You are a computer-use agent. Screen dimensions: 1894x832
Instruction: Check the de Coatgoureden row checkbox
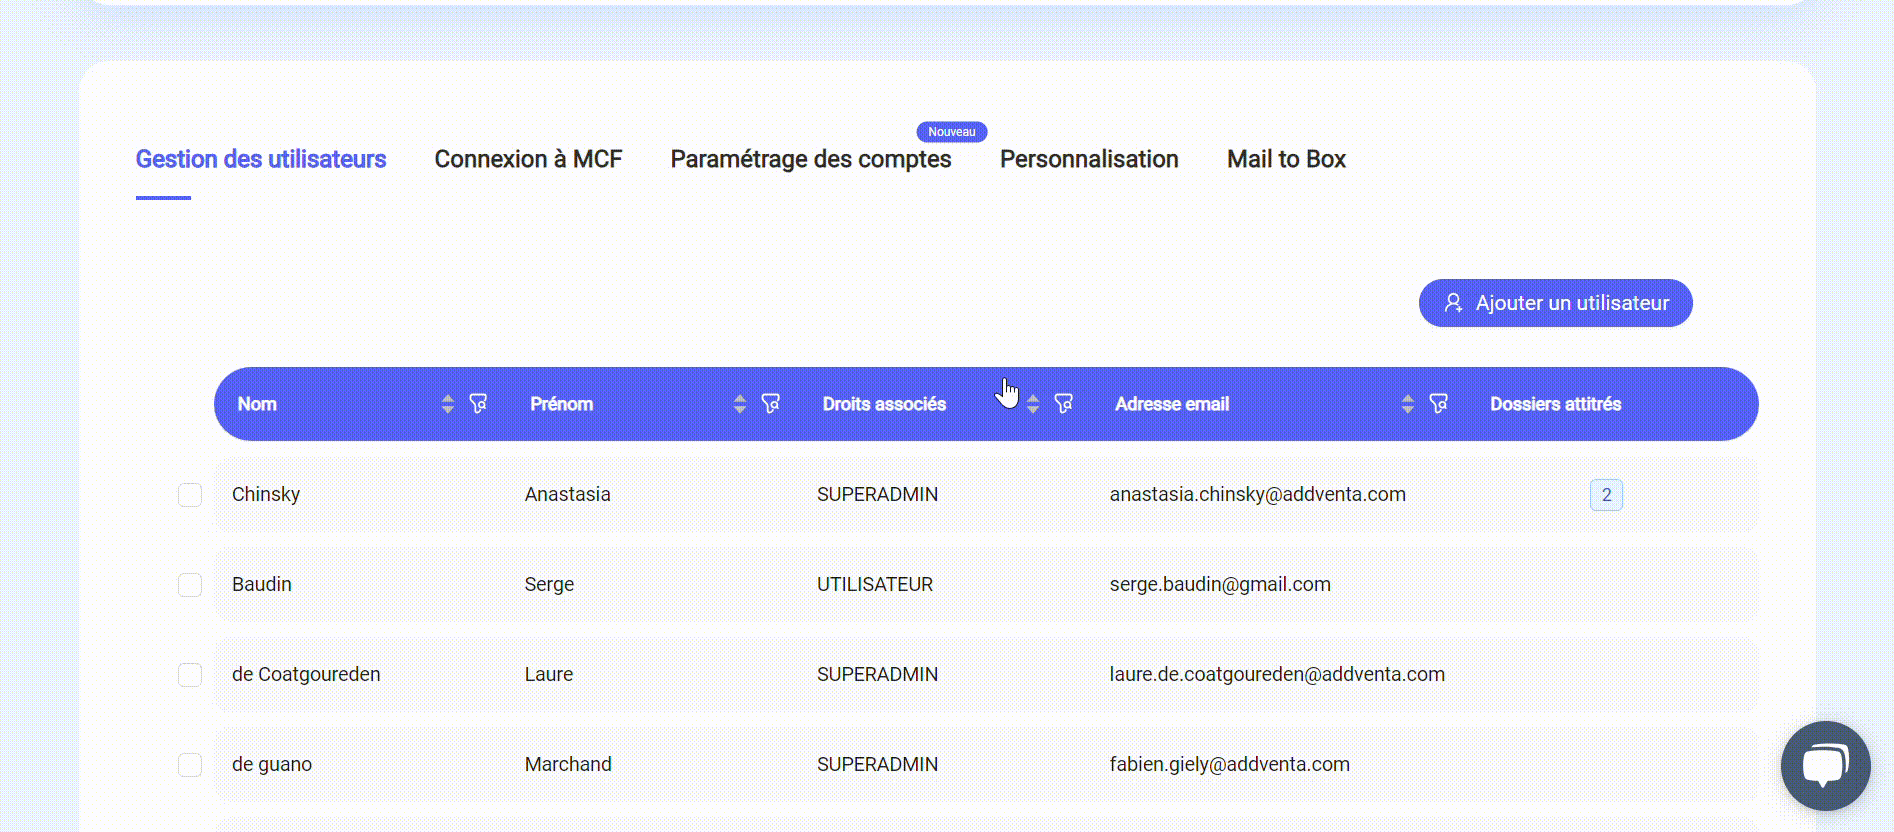(190, 675)
